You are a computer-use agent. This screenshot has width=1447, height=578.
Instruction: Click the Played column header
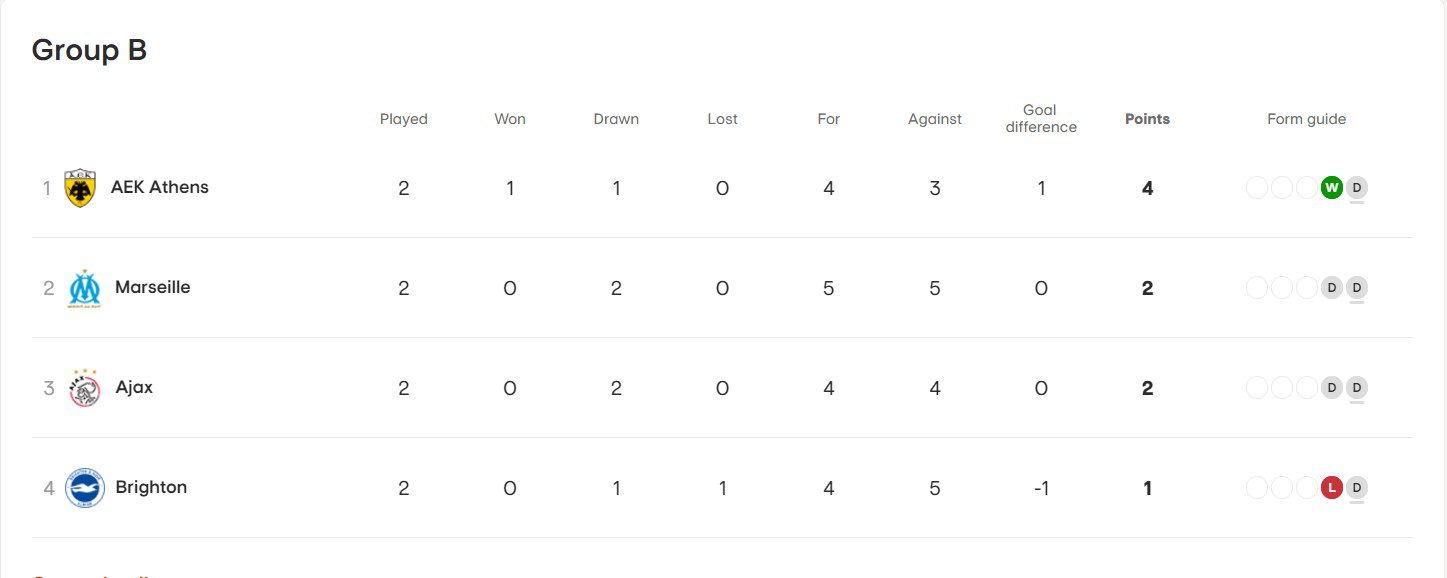pos(403,119)
